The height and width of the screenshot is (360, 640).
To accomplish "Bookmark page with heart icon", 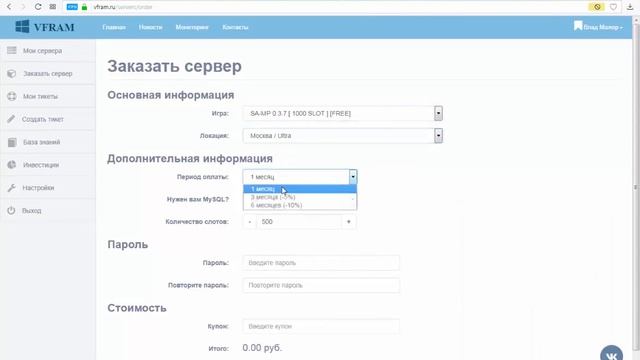I will pyautogui.click(x=613, y=7).
